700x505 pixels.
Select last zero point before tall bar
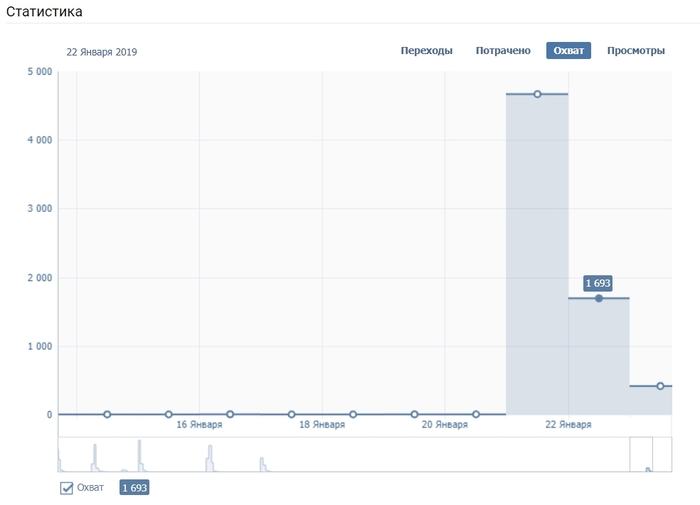476,414
